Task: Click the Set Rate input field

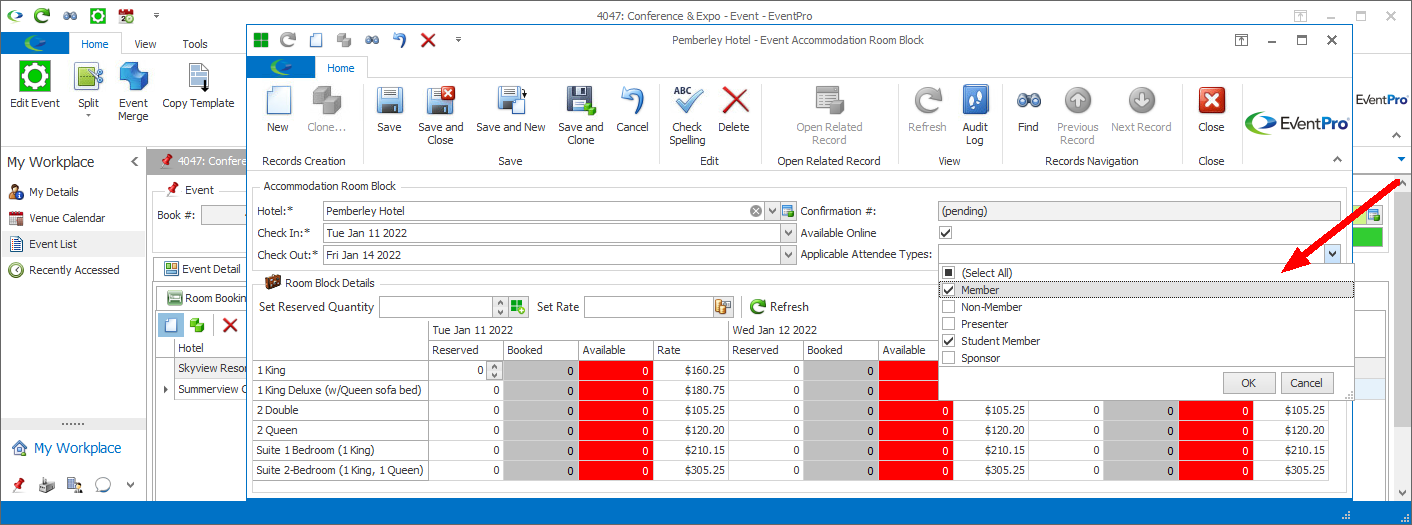Action: click(648, 307)
